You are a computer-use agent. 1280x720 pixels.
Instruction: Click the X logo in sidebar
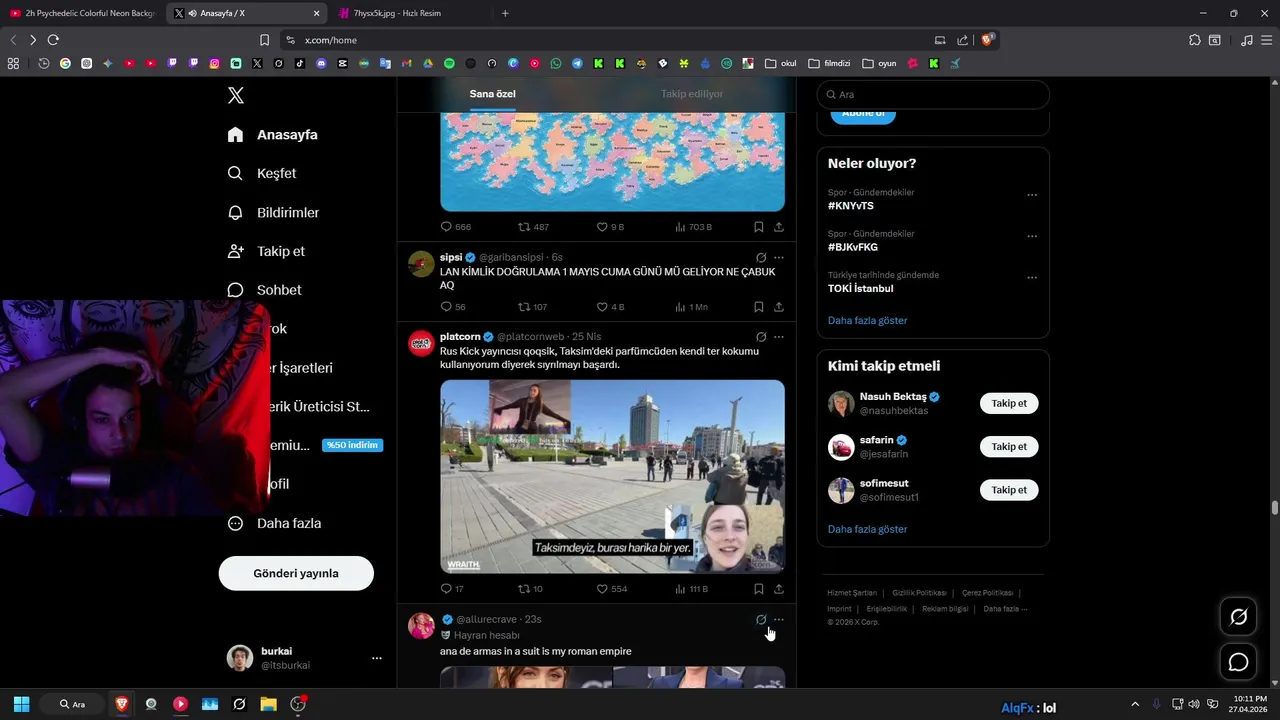coord(235,95)
